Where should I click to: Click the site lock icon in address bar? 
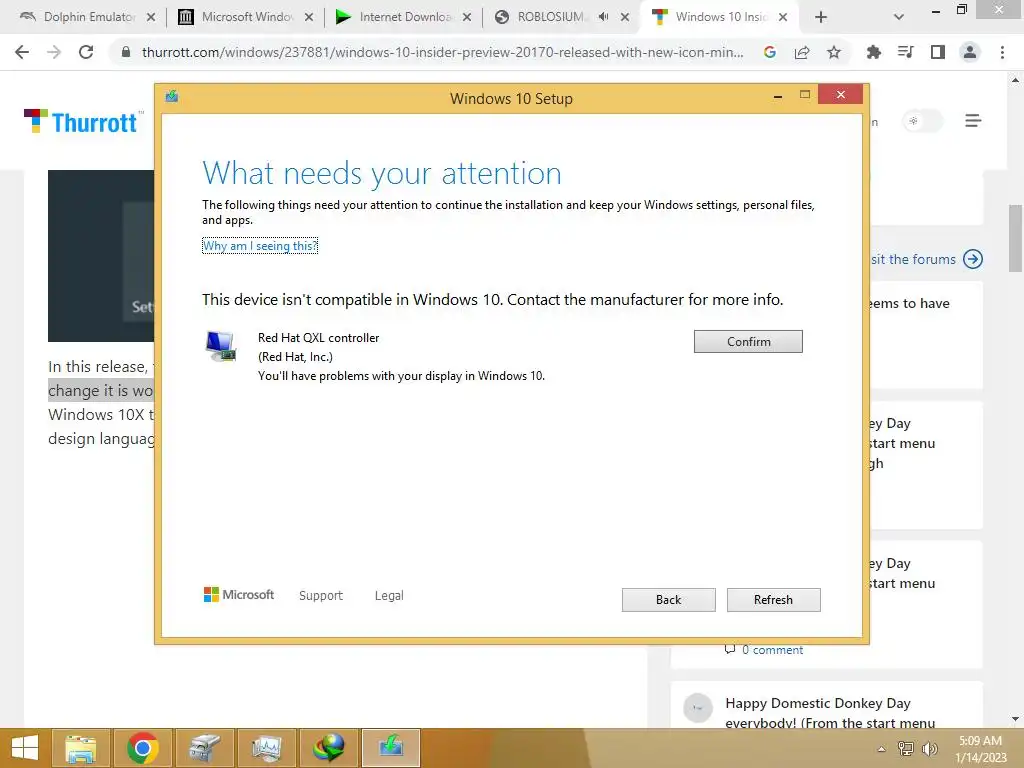click(126, 52)
